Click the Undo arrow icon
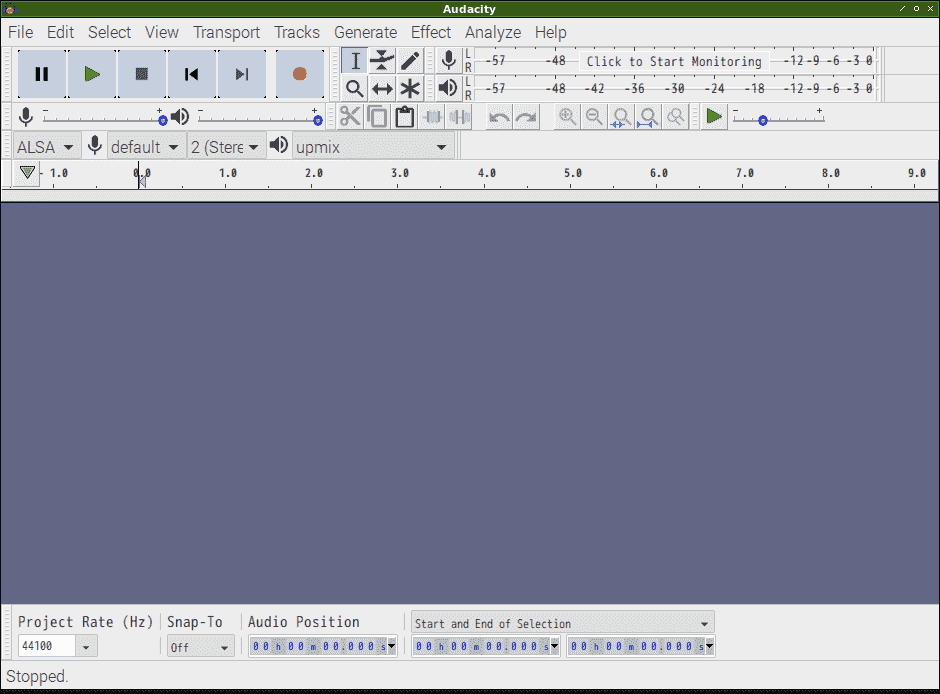Image resolution: width=940 pixels, height=694 pixels. coord(499,117)
